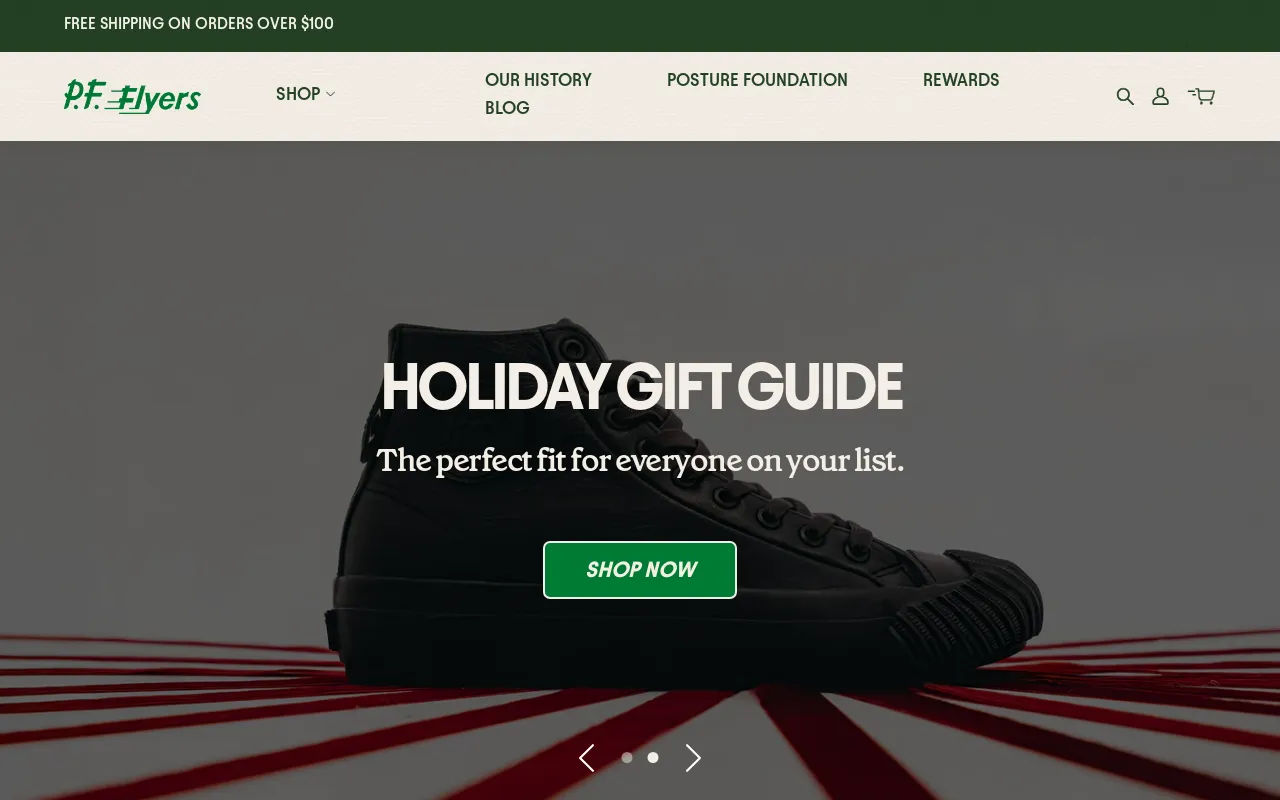Viewport: 1280px width, 800px height.
Task: Go to previous hero slide arrow
Action: tap(587, 758)
